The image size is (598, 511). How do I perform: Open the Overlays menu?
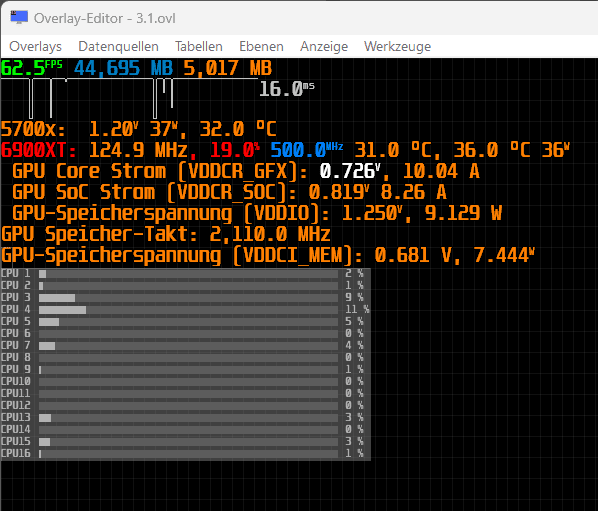pyautogui.click(x=35, y=47)
